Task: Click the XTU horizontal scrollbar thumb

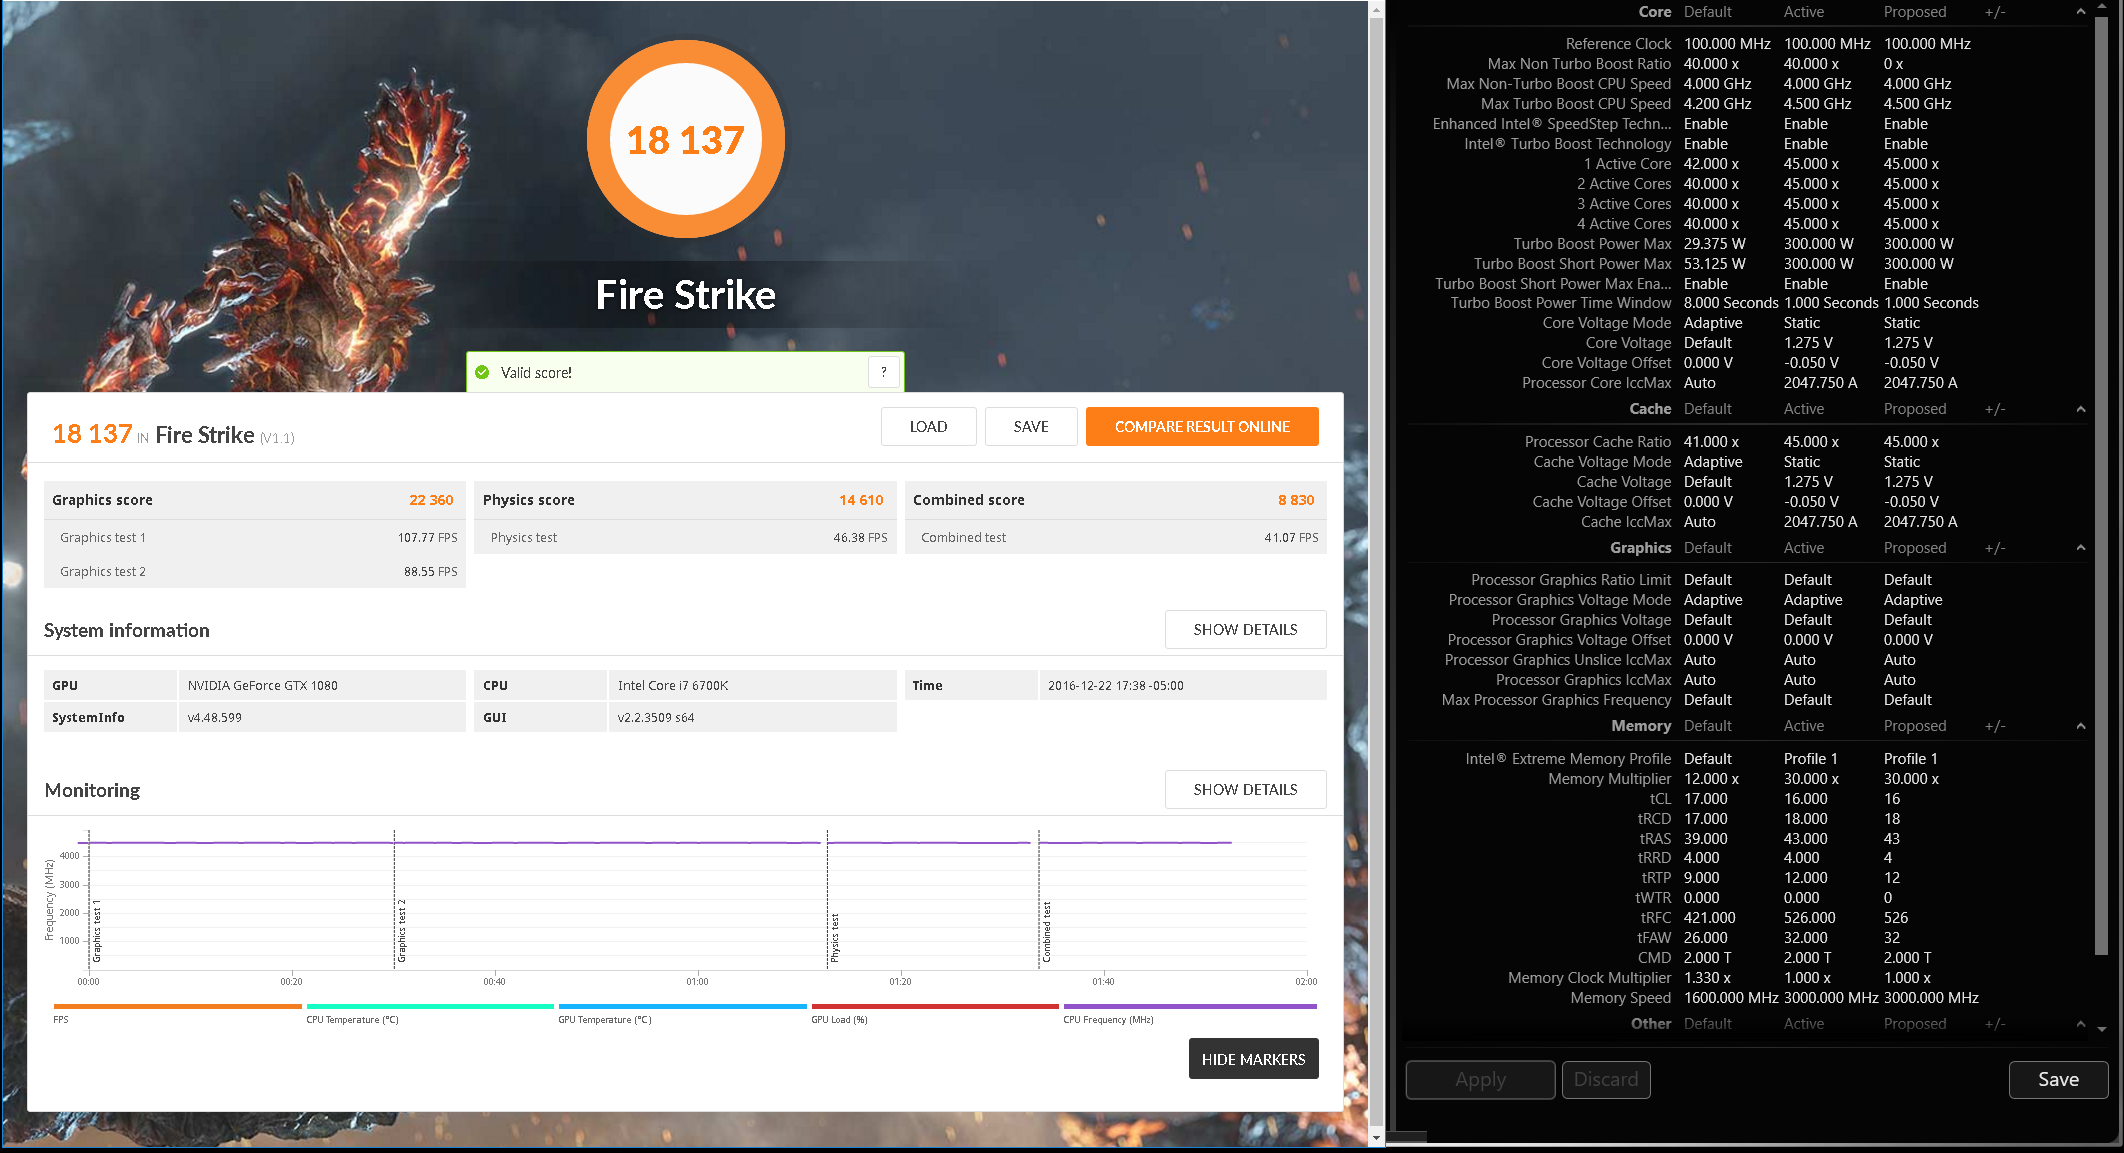Action: click(1406, 1136)
